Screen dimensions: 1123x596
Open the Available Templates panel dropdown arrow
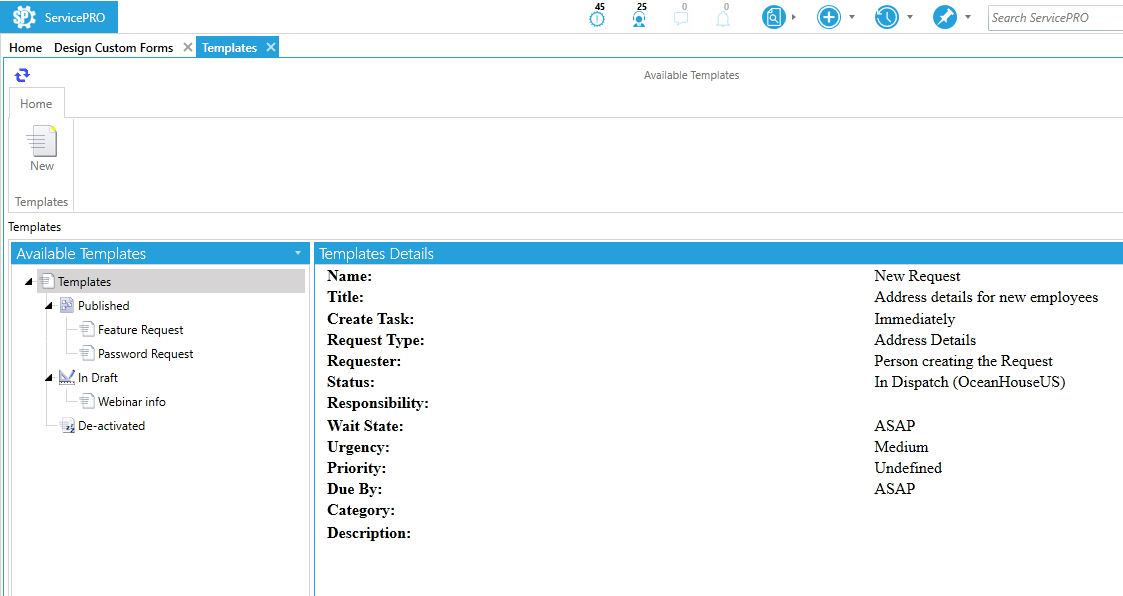(x=298, y=253)
